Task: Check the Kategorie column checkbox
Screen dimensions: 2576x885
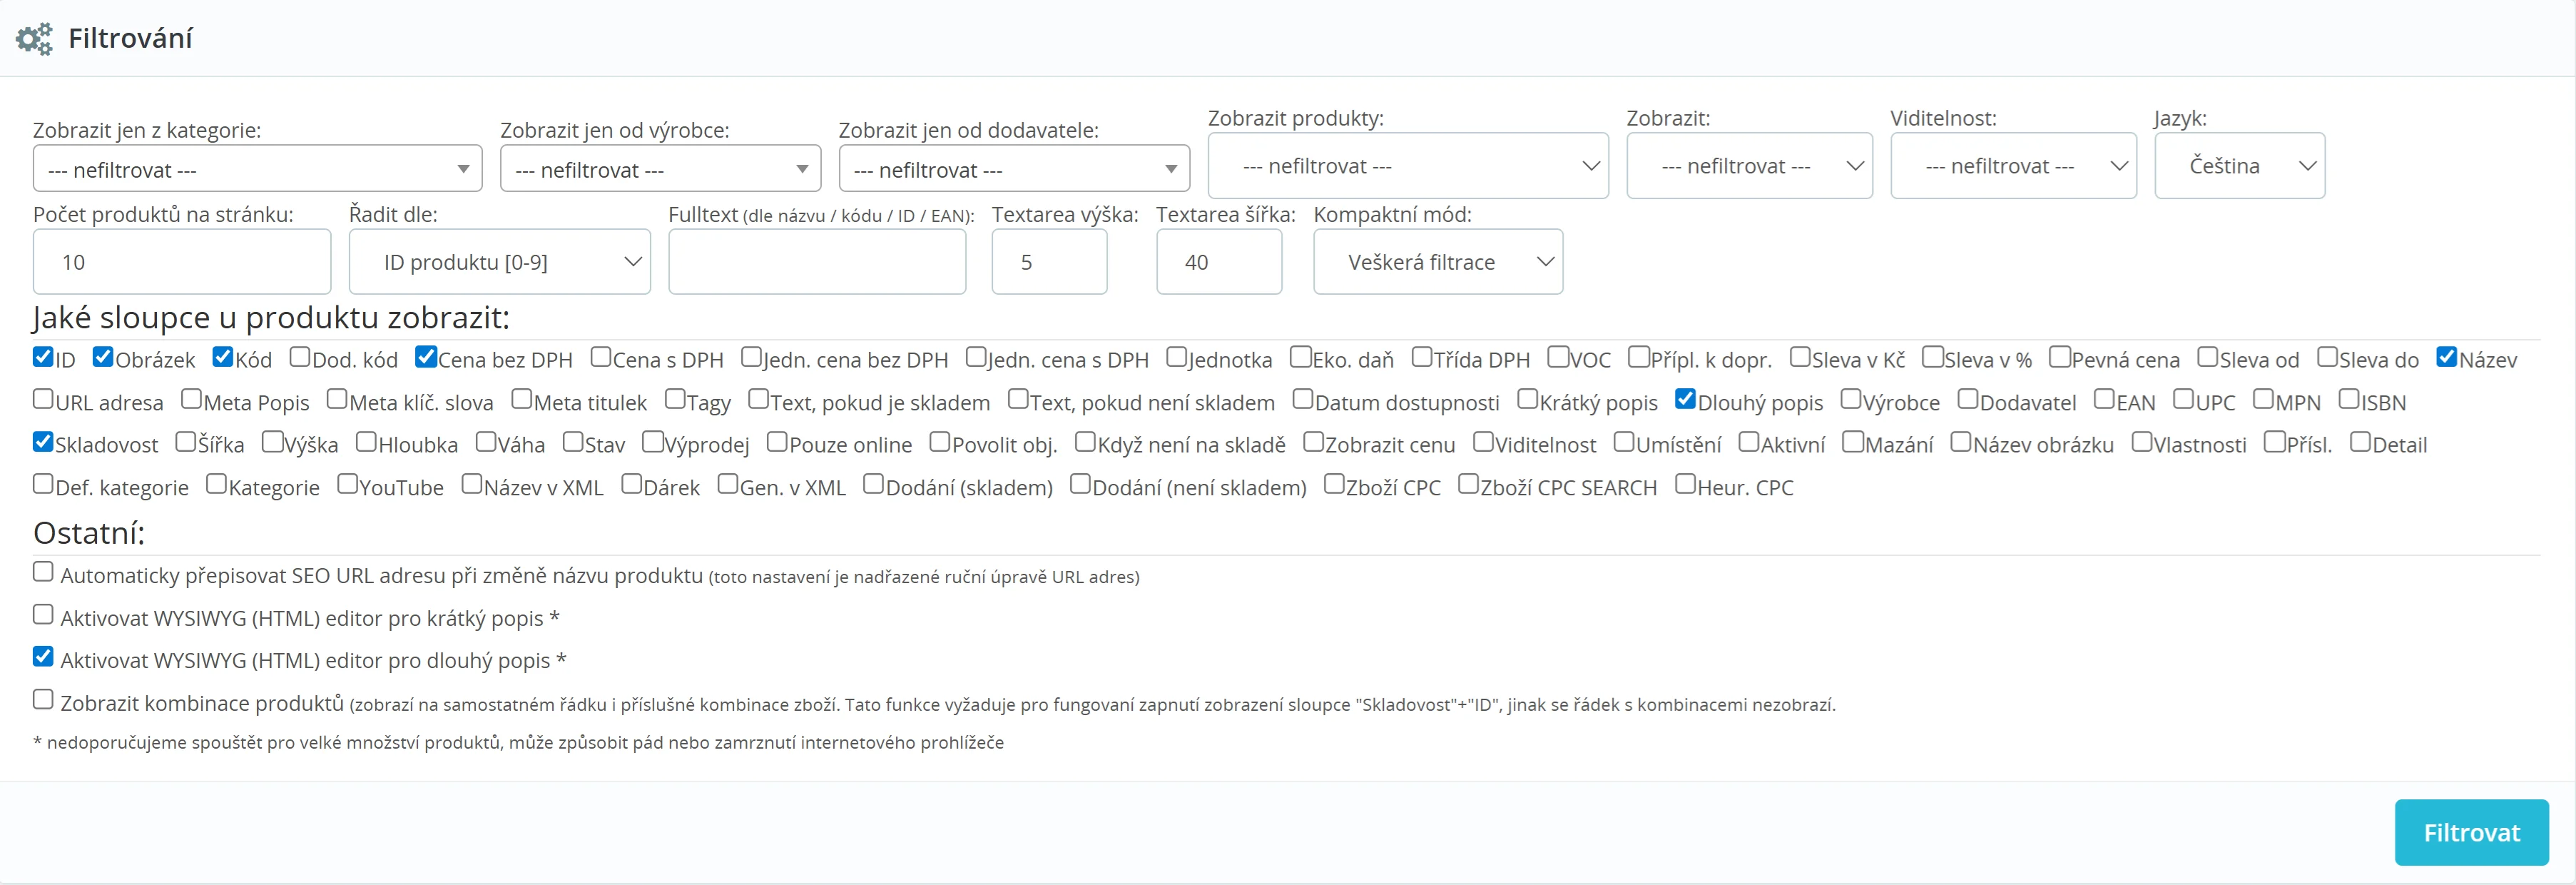Action: point(216,485)
